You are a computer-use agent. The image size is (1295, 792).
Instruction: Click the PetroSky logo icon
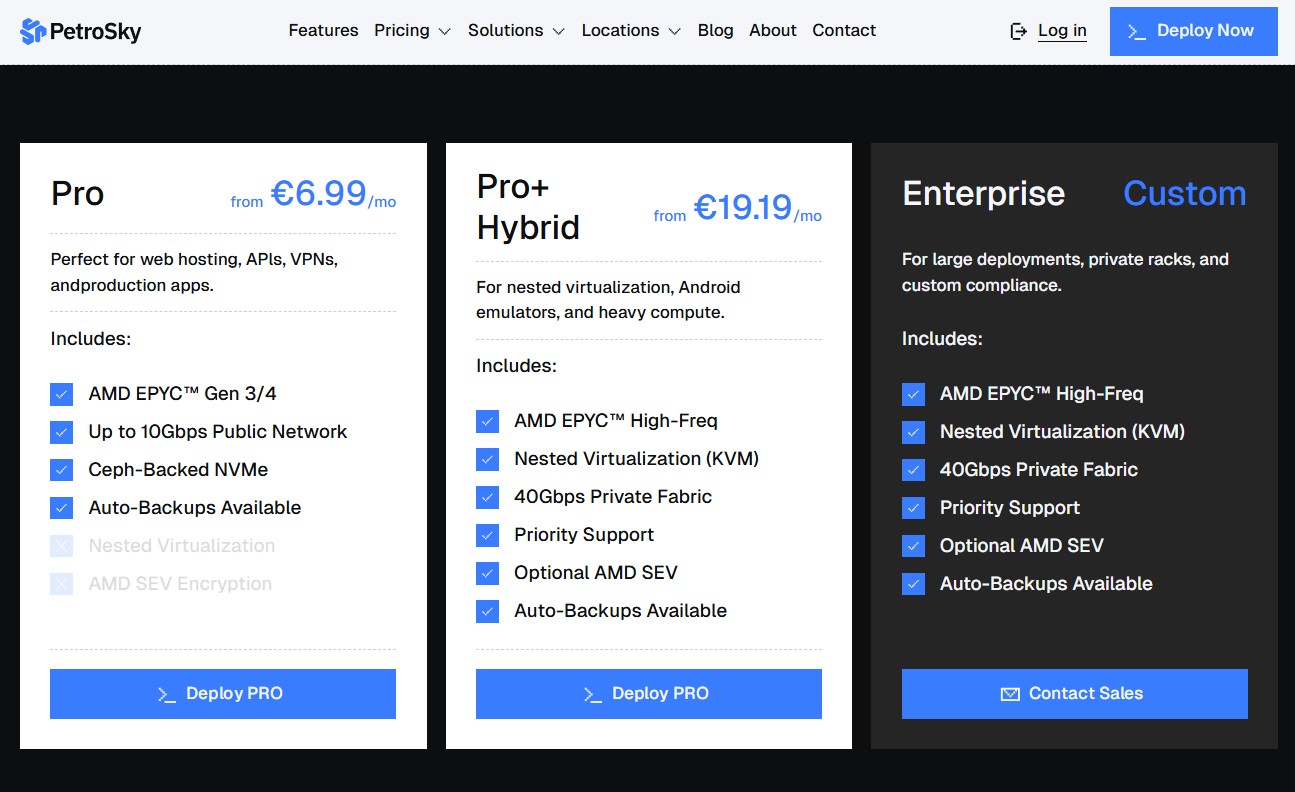[33, 31]
